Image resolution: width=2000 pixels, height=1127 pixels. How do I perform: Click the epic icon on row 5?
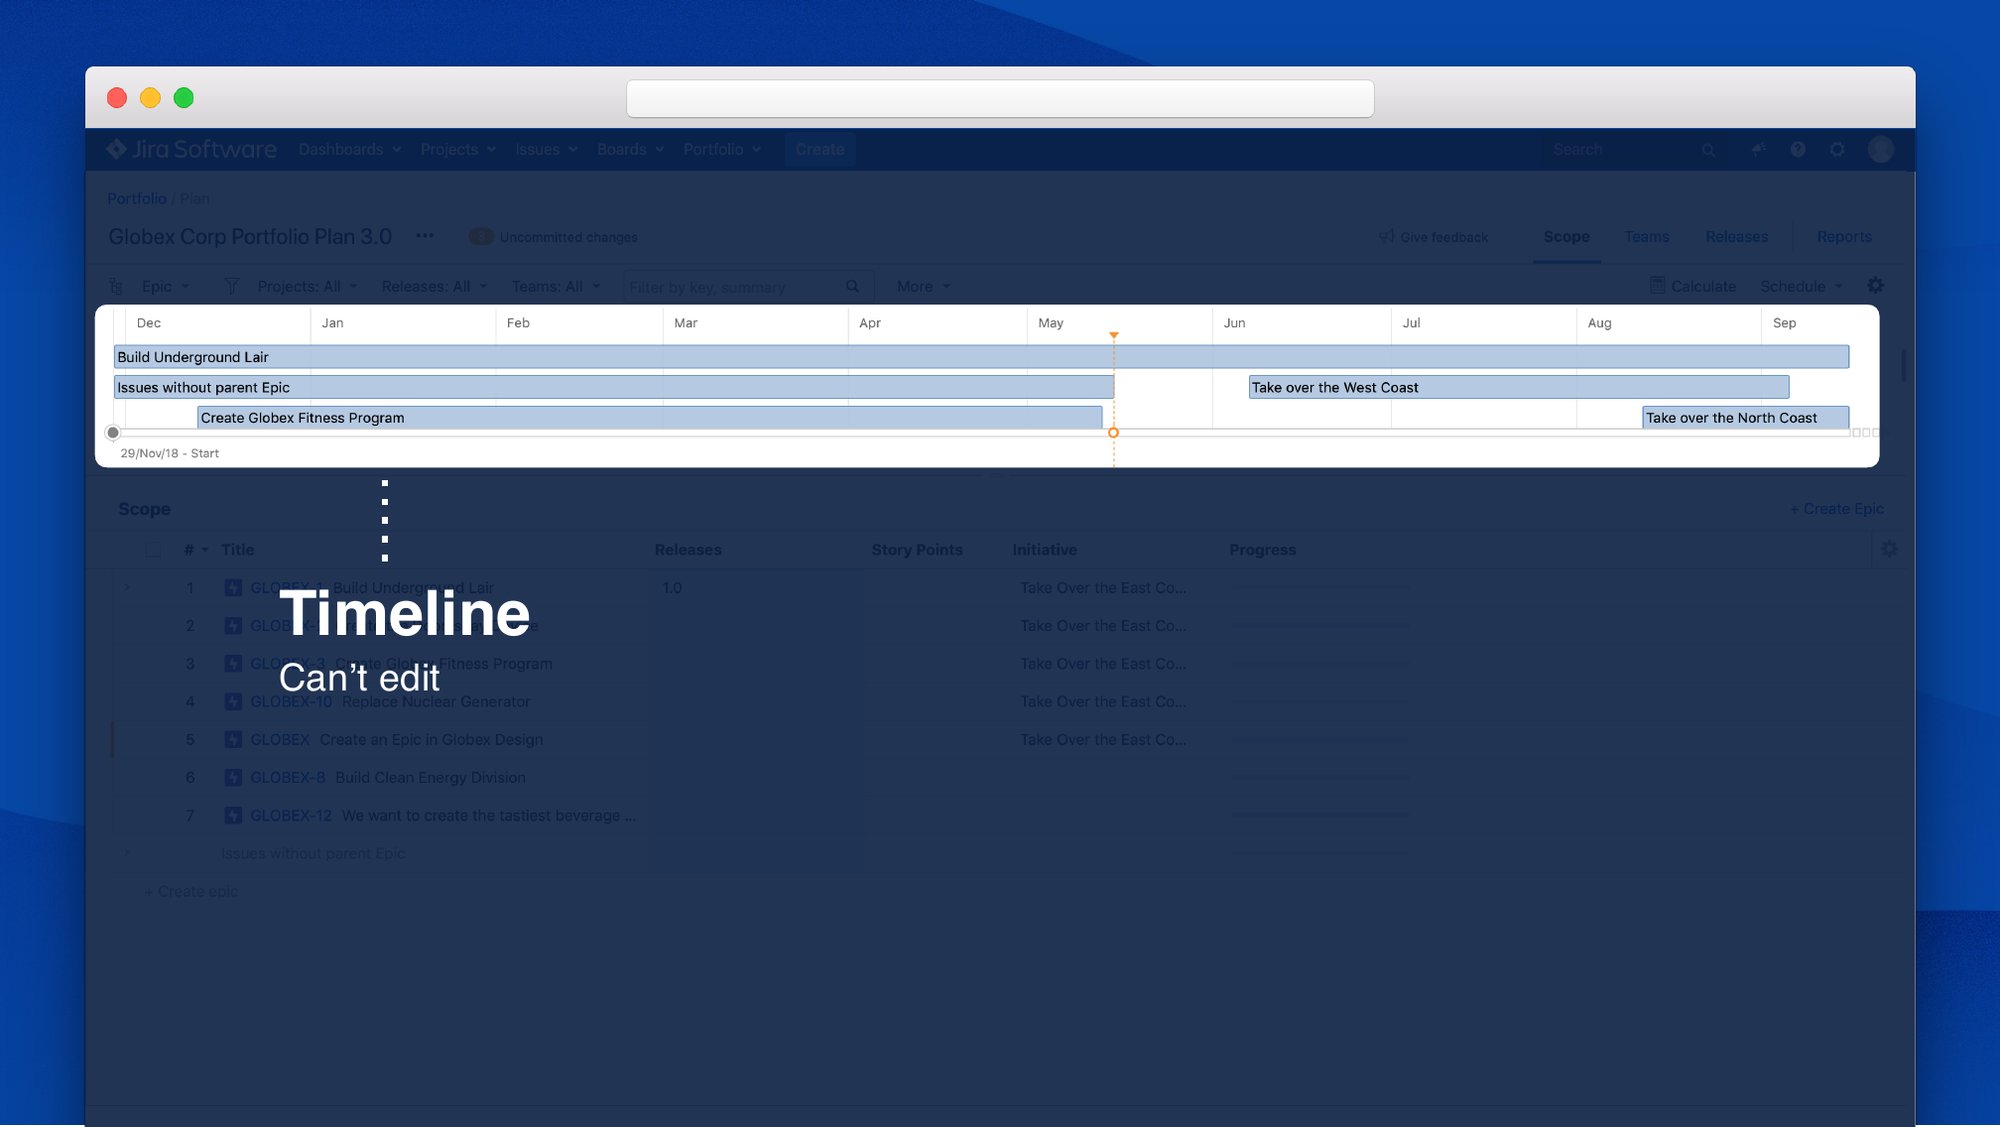[233, 740]
